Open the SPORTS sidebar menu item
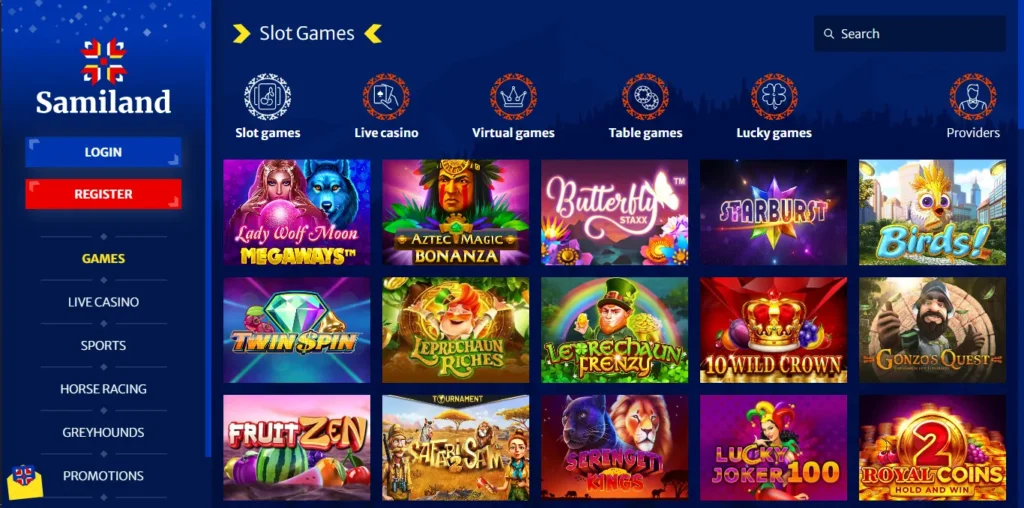Image resolution: width=1024 pixels, height=508 pixels. [x=103, y=345]
